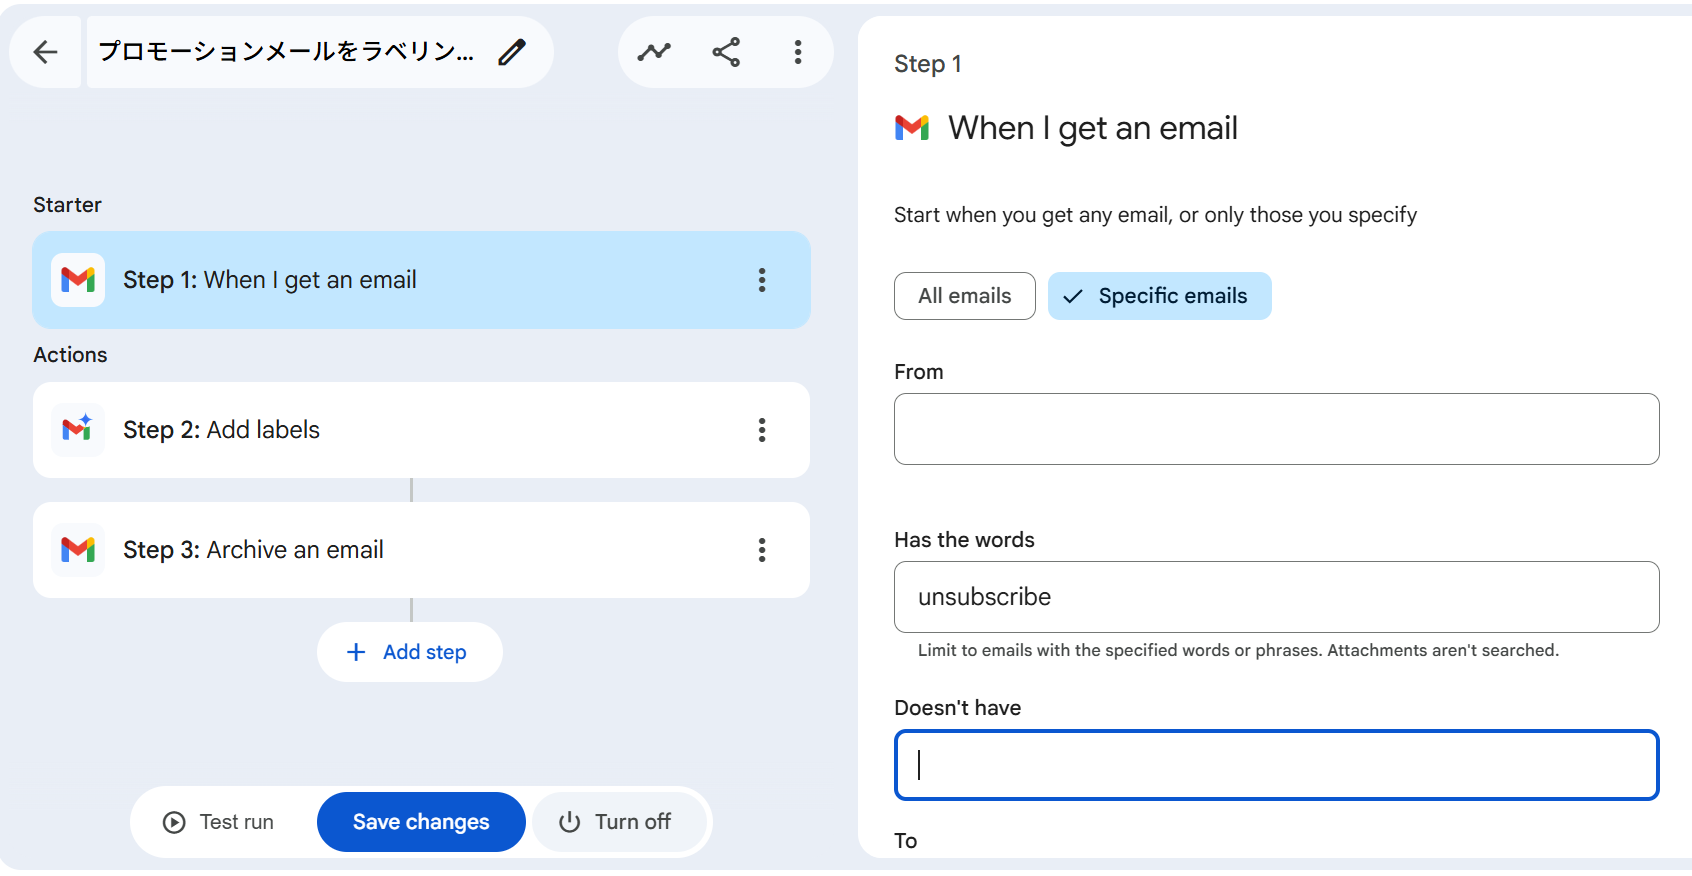The height and width of the screenshot is (876, 1692).
Task: Toggle the Specific emails chip
Action: pos(1159,296)
